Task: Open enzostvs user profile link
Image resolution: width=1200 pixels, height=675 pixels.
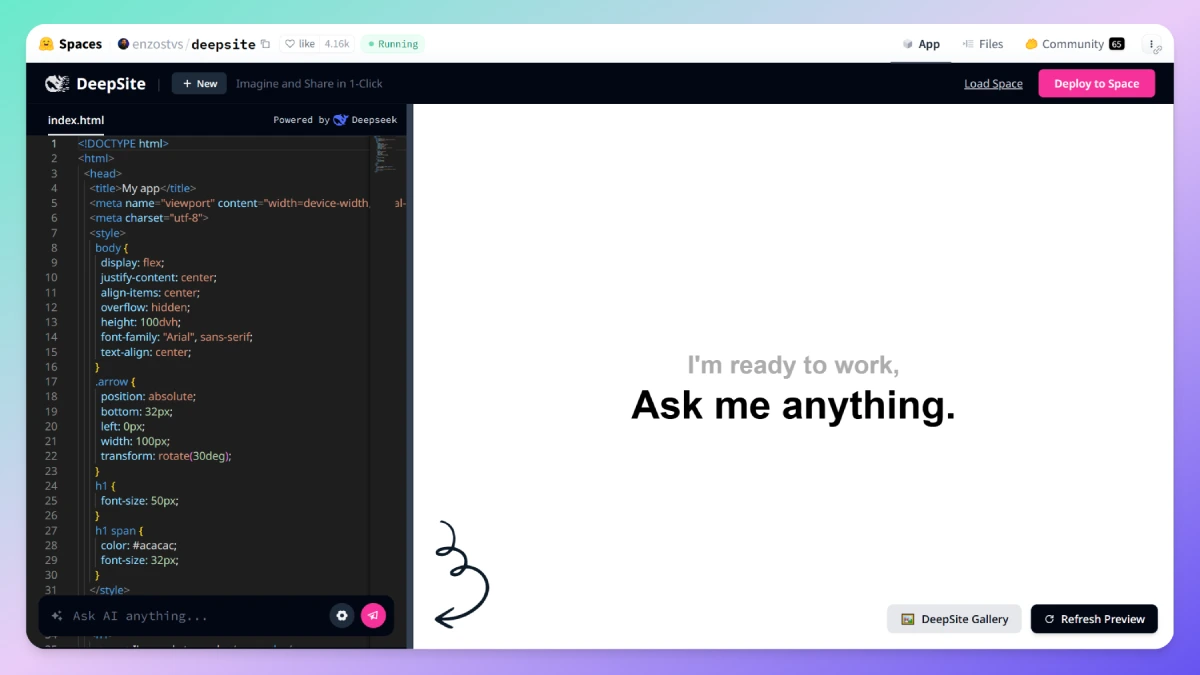Action: click(149, 44)
